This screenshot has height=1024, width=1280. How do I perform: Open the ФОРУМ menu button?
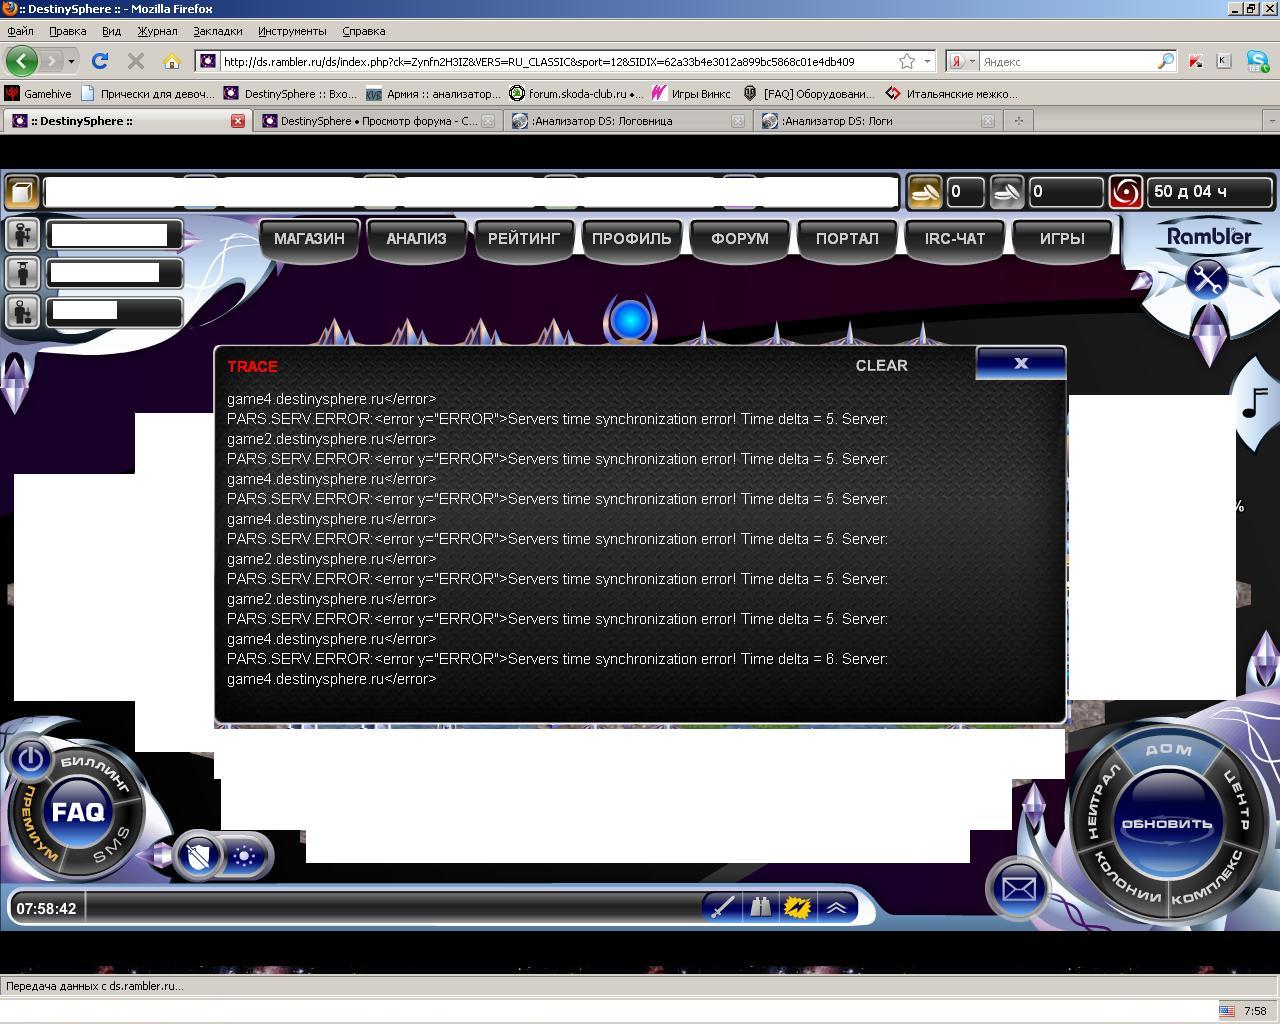tap(740, 239)
